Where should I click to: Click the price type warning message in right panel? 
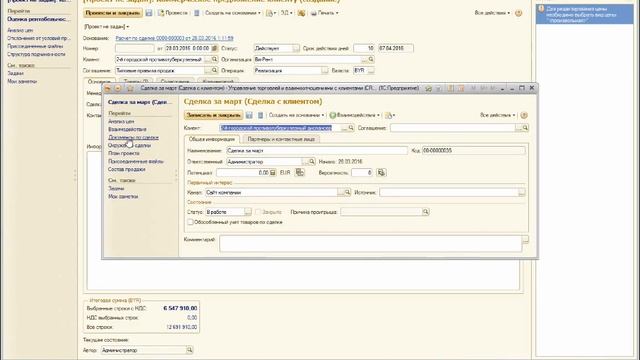(584, 14)
